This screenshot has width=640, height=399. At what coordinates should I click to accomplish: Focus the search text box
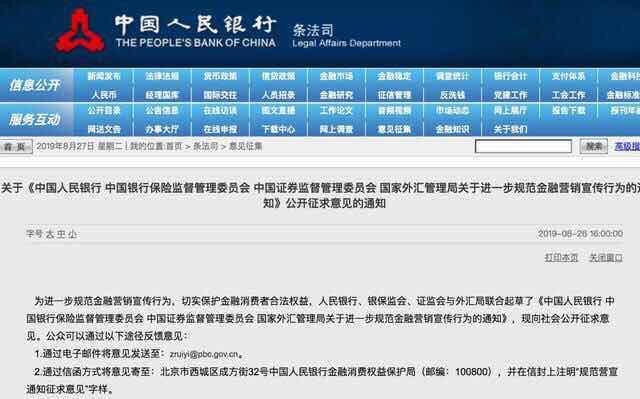pos(523,146)
